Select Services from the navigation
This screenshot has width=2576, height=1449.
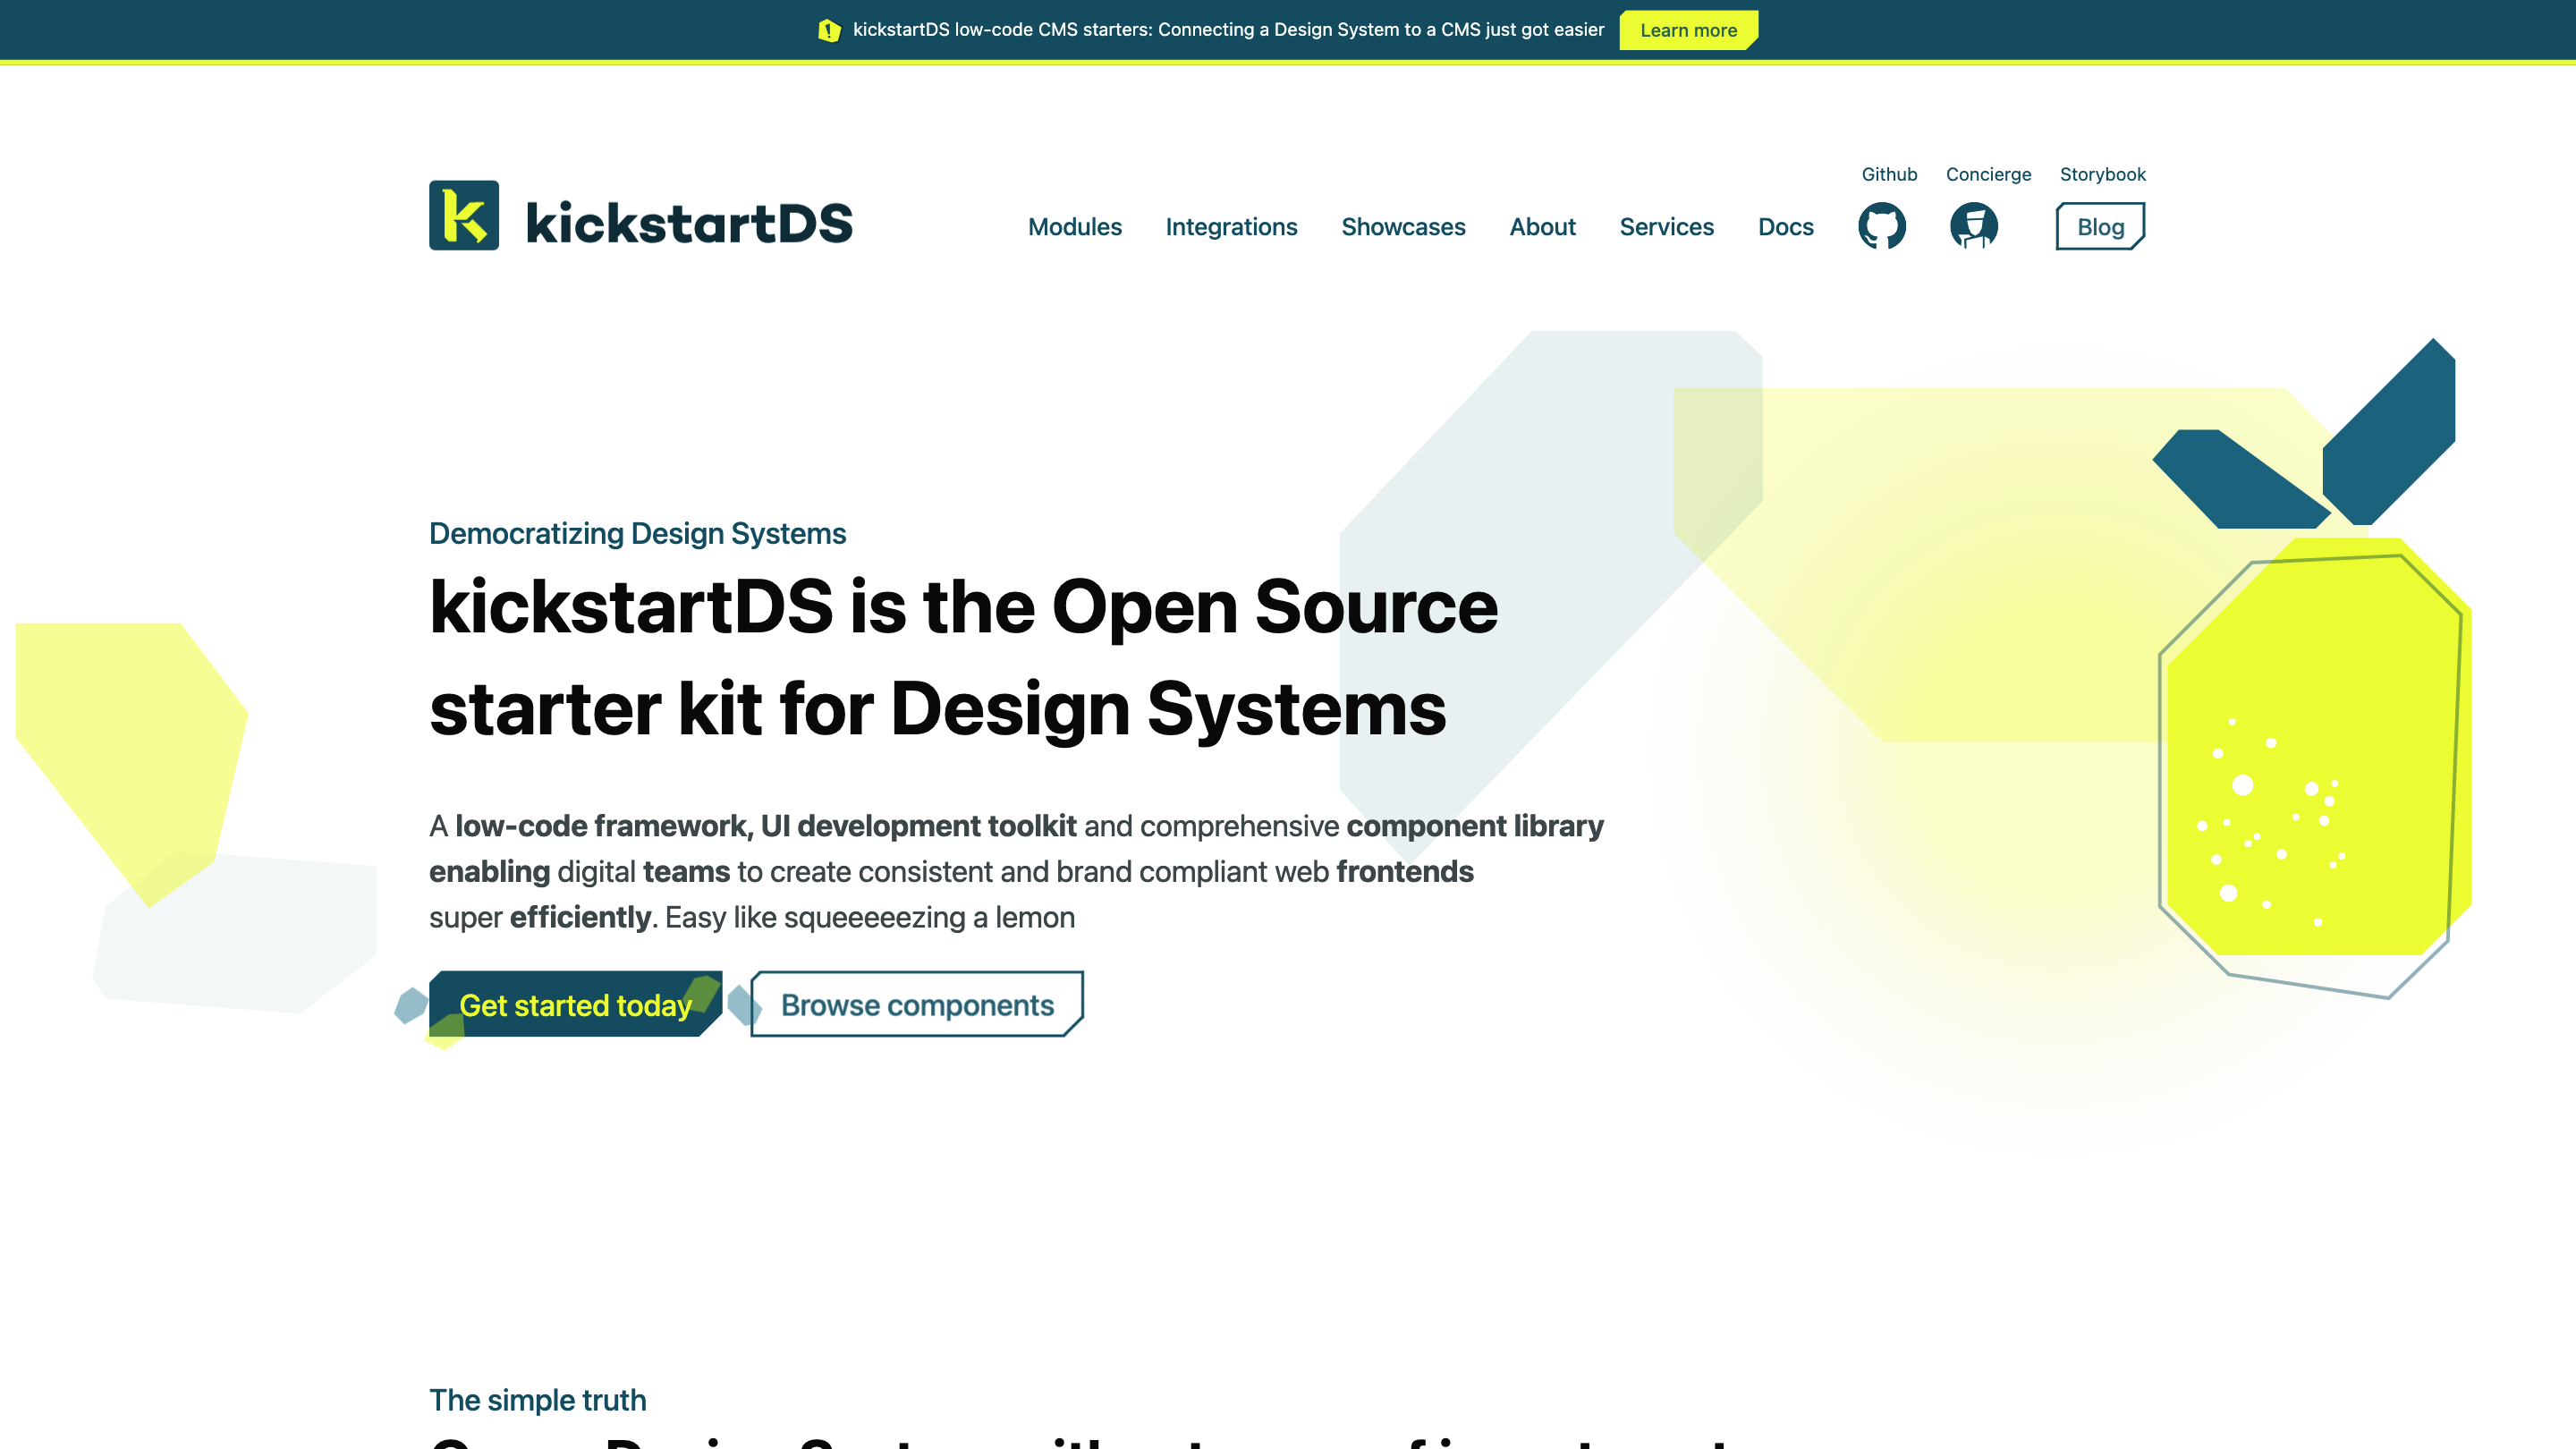coord(1667,227)
